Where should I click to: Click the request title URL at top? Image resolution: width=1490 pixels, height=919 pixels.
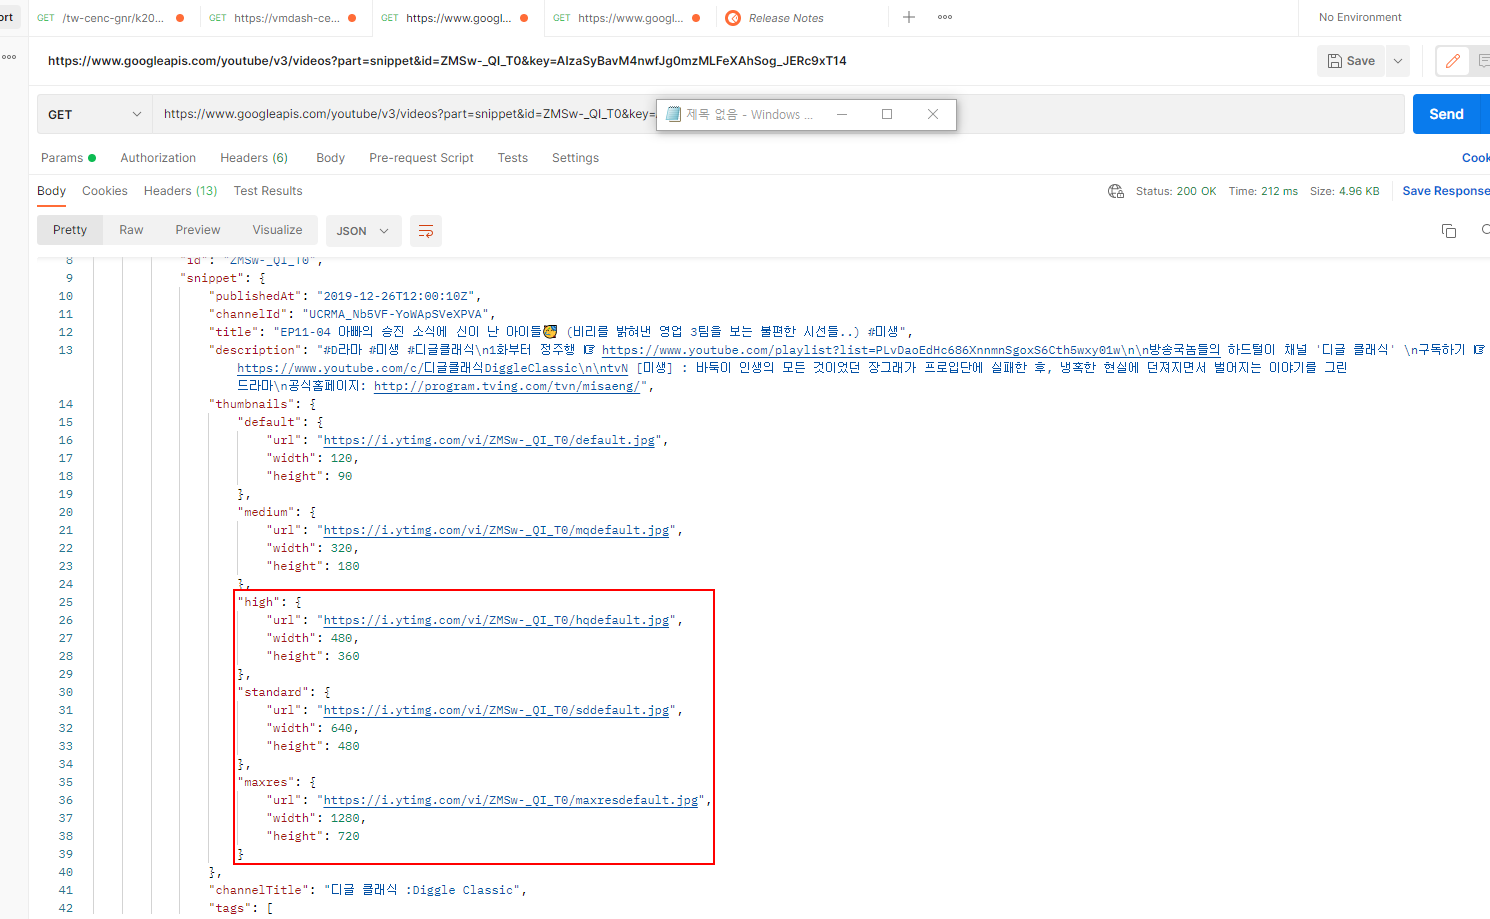pyautogui.click(x=447, y=61)
